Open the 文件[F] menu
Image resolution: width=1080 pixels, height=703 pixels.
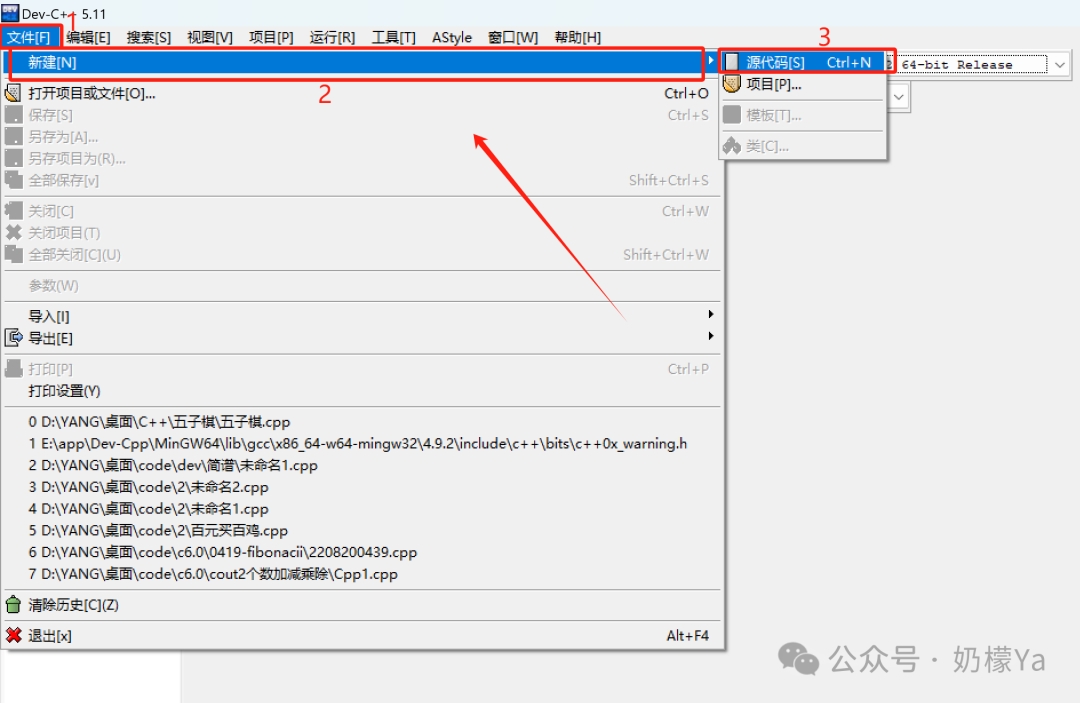(29, 37)
